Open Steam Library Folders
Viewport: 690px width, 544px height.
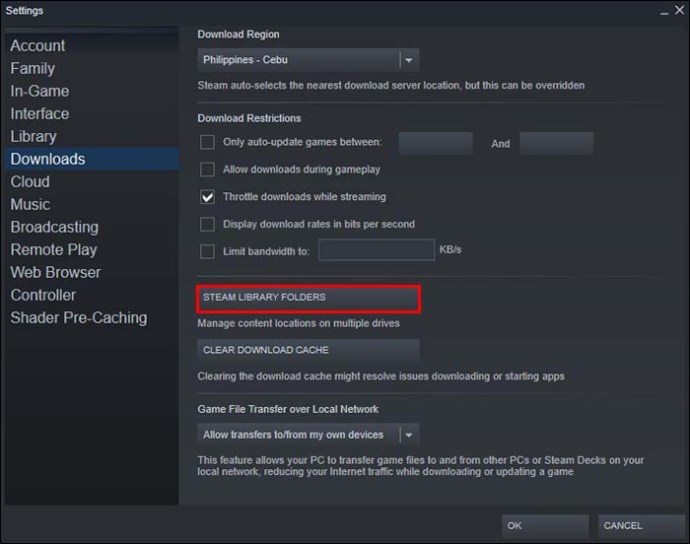[x=308, y=298]
